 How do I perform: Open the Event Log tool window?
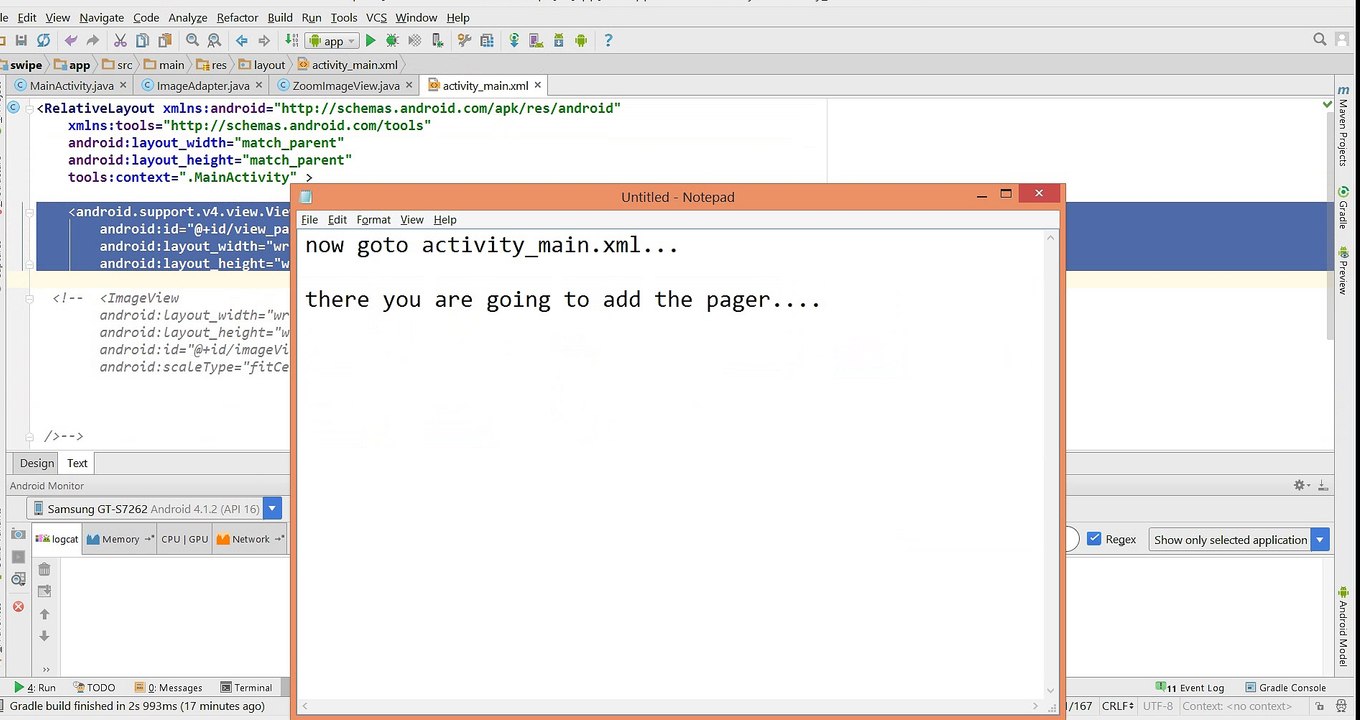[1190, 688]
